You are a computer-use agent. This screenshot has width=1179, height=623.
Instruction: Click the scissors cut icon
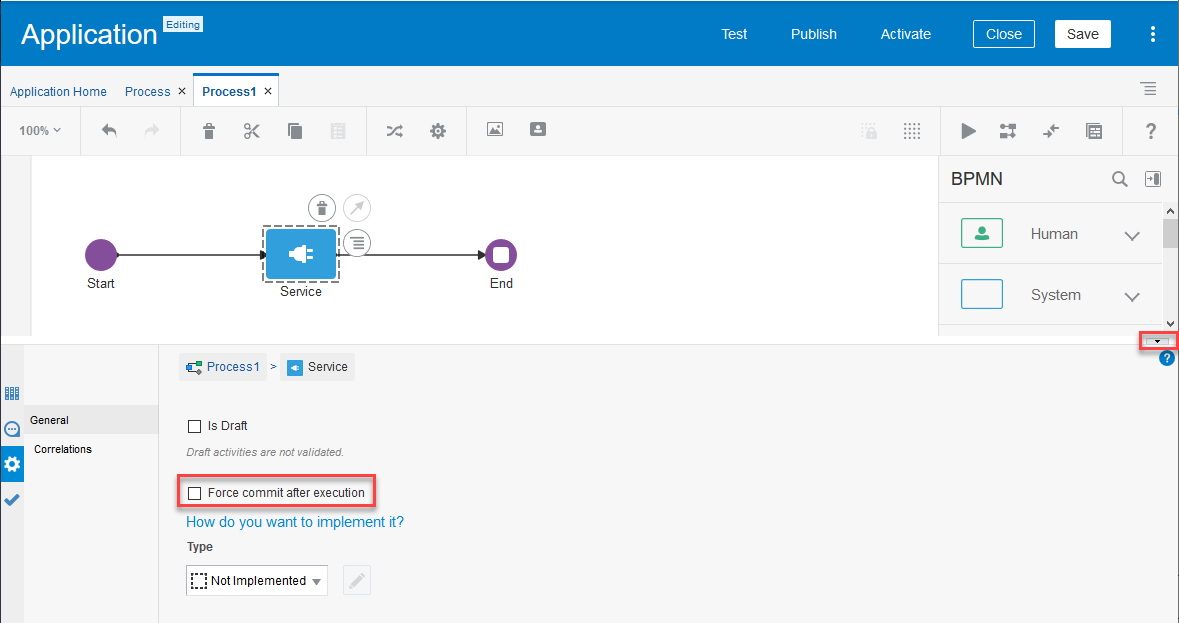252,131
